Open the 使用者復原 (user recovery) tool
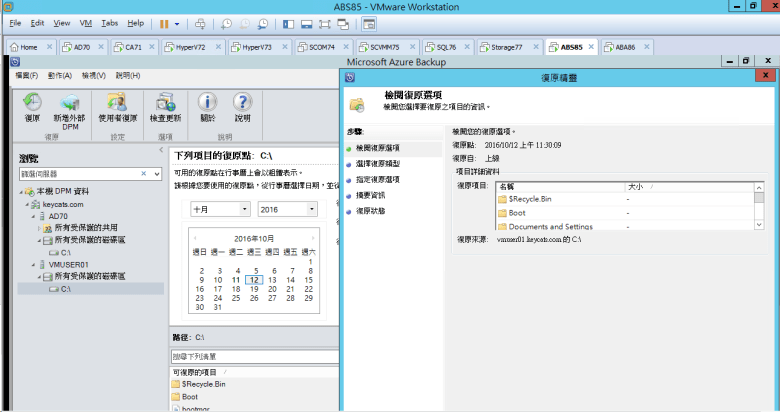The height and width of the screenshot is (412, 780). [117, 104]
